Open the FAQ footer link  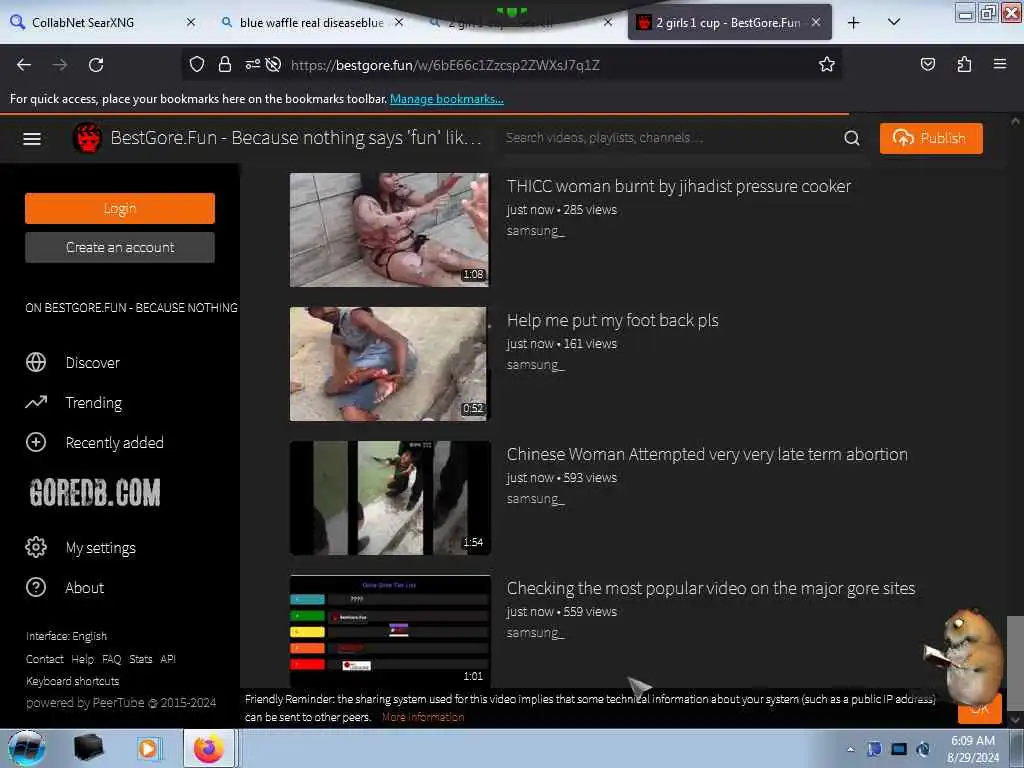pos(112,659)
